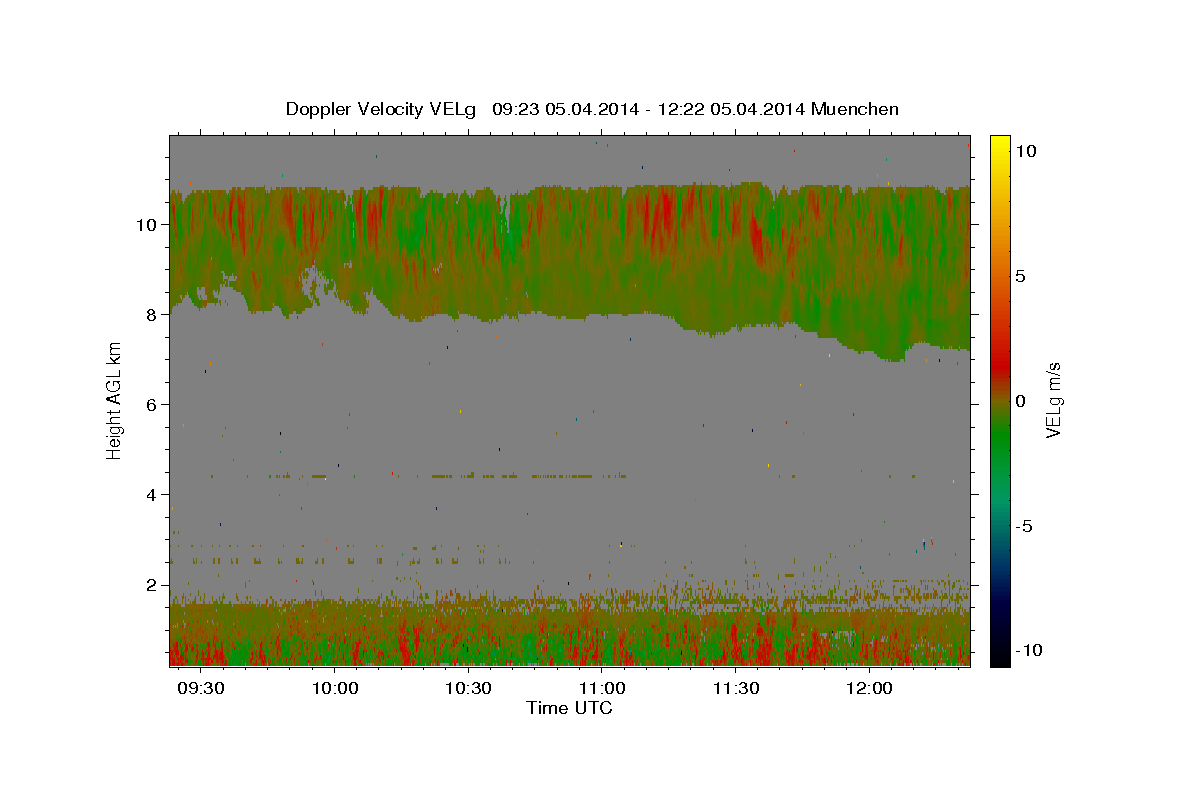Click the 'Height AGL km' axis label
This screenshot has width=1200, height=800.
click(x=114, y=400)
